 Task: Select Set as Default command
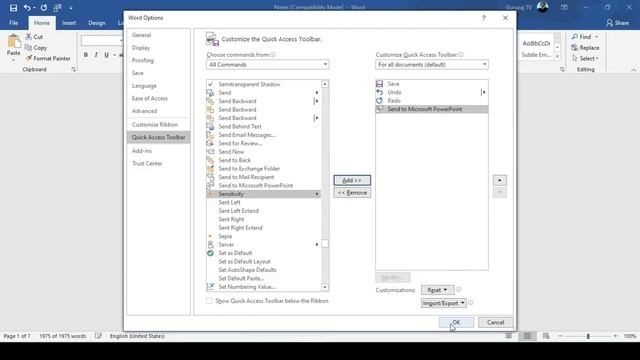pyautogui.click(x=263, y=253)
